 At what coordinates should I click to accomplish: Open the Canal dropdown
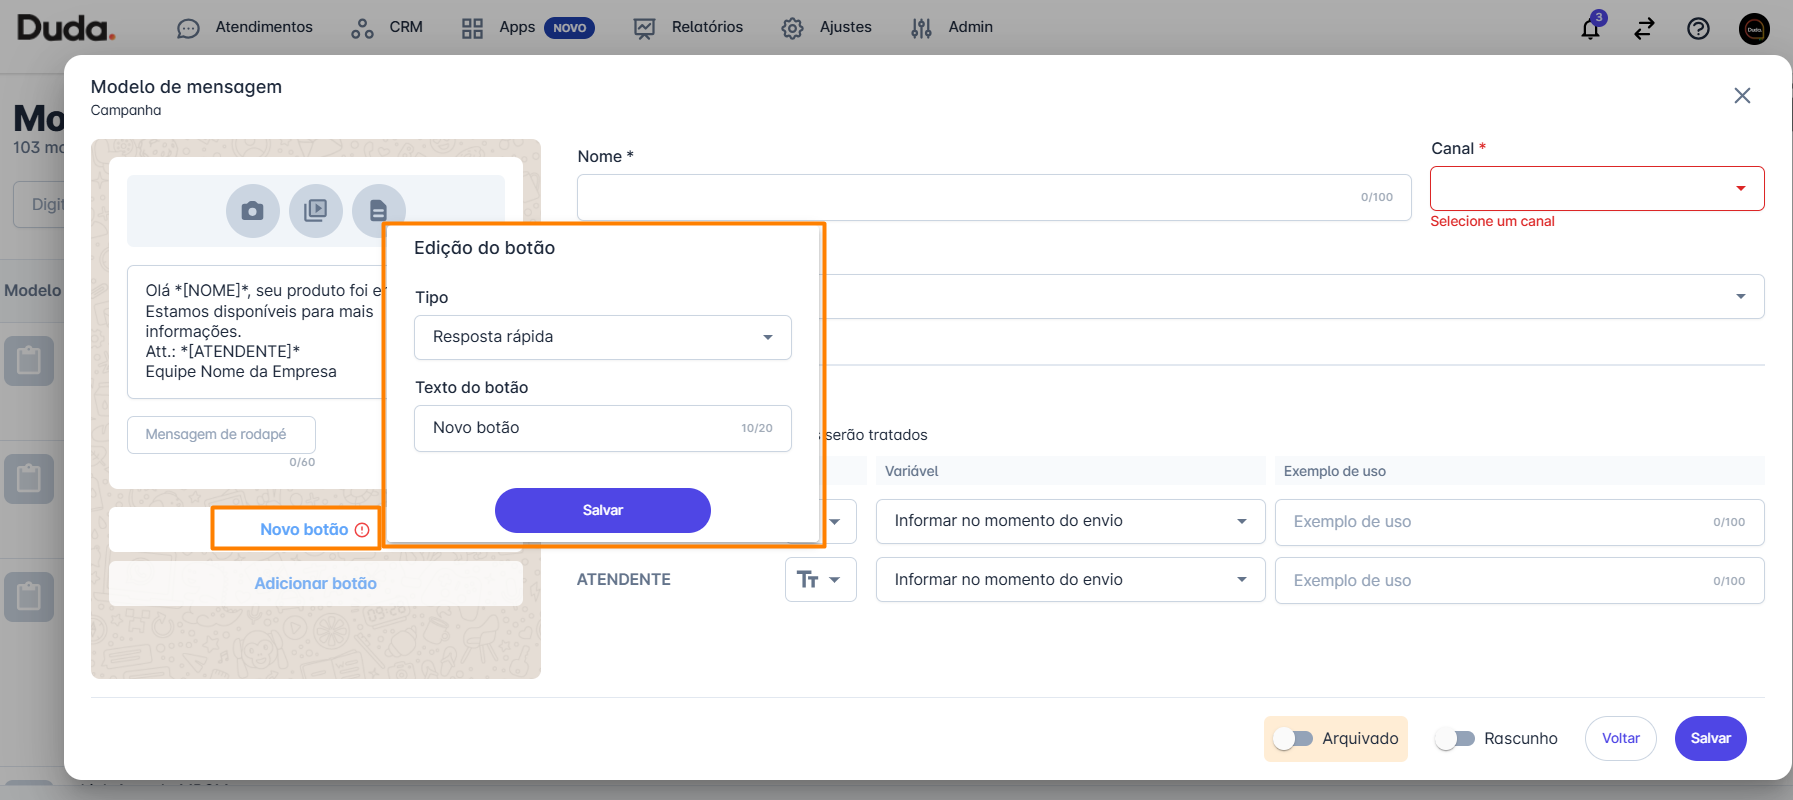point(1596,188)
